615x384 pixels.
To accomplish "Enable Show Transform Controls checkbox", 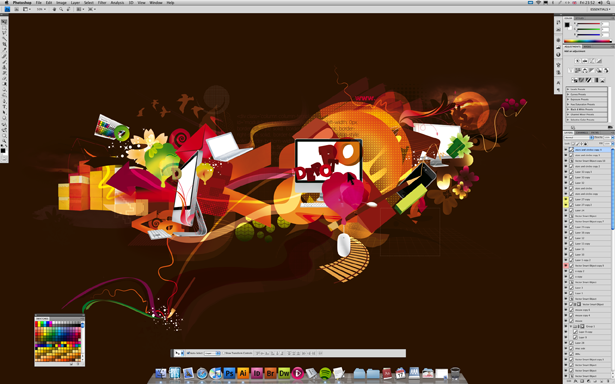I will (x=225, y=353).
